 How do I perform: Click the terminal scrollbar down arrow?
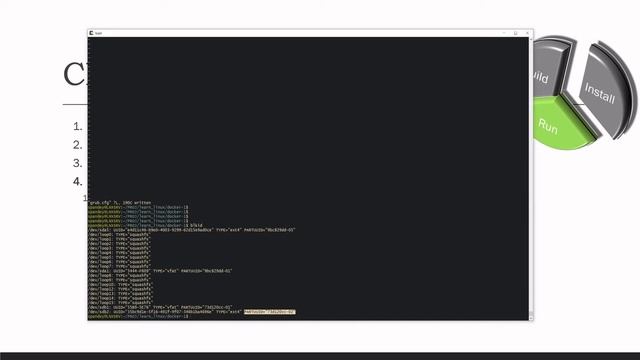531,318
